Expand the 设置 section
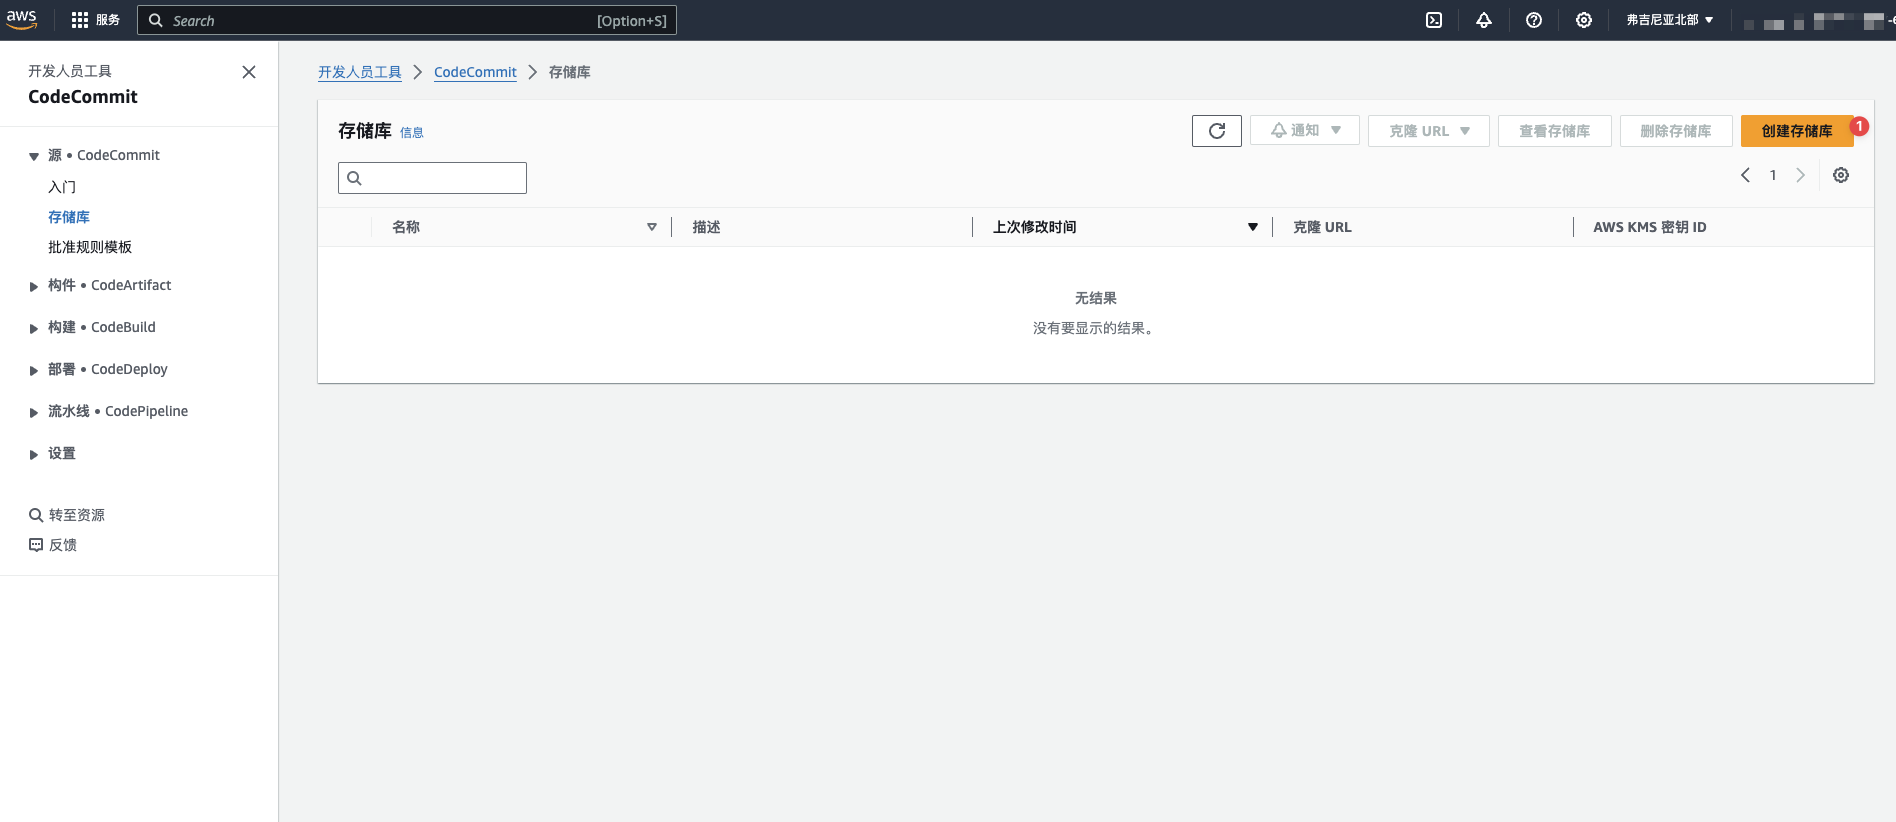This screenshot has width=1896, height=822. pyautogui.click(x=34, y=454)
